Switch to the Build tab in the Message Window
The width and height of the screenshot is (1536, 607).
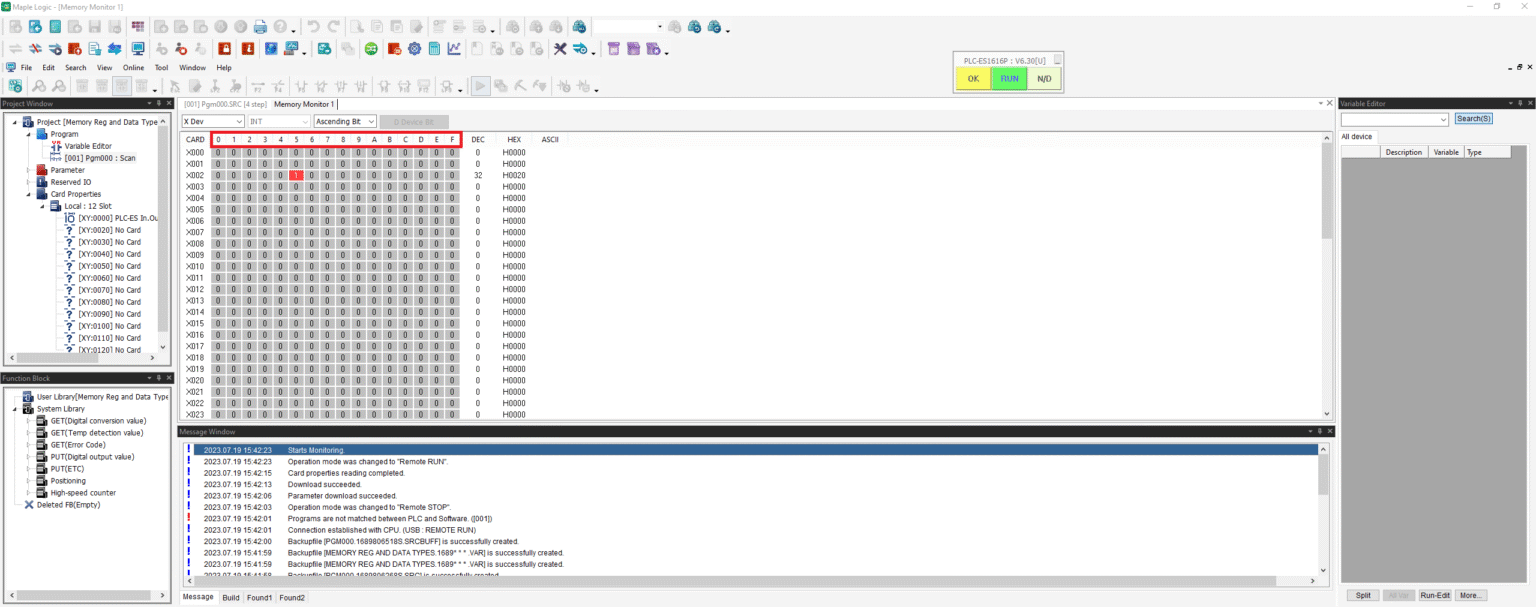[231, 597]
